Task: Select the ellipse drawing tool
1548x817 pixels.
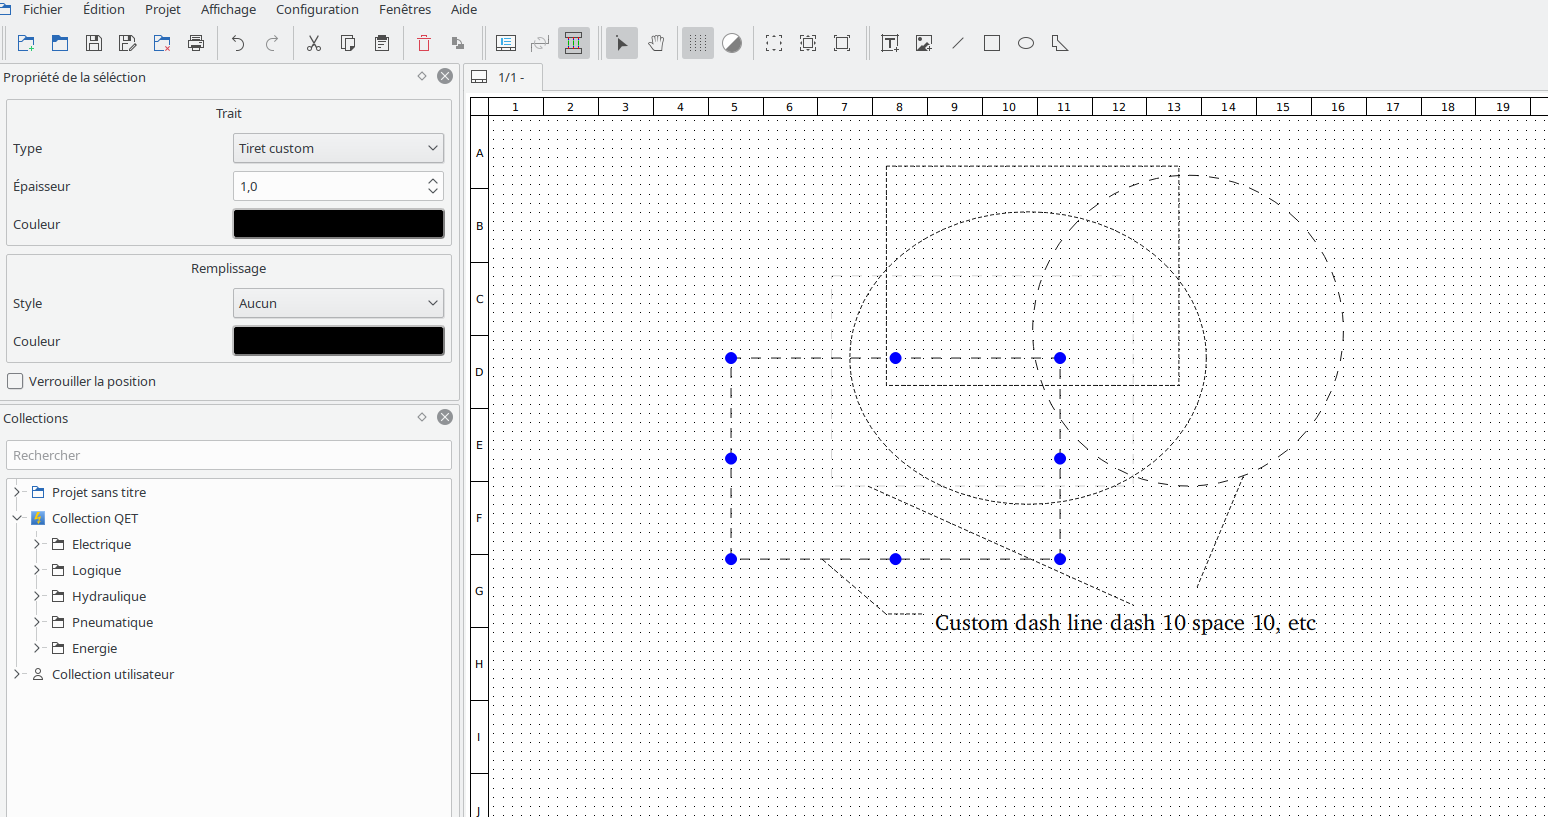Action: 1026,43
